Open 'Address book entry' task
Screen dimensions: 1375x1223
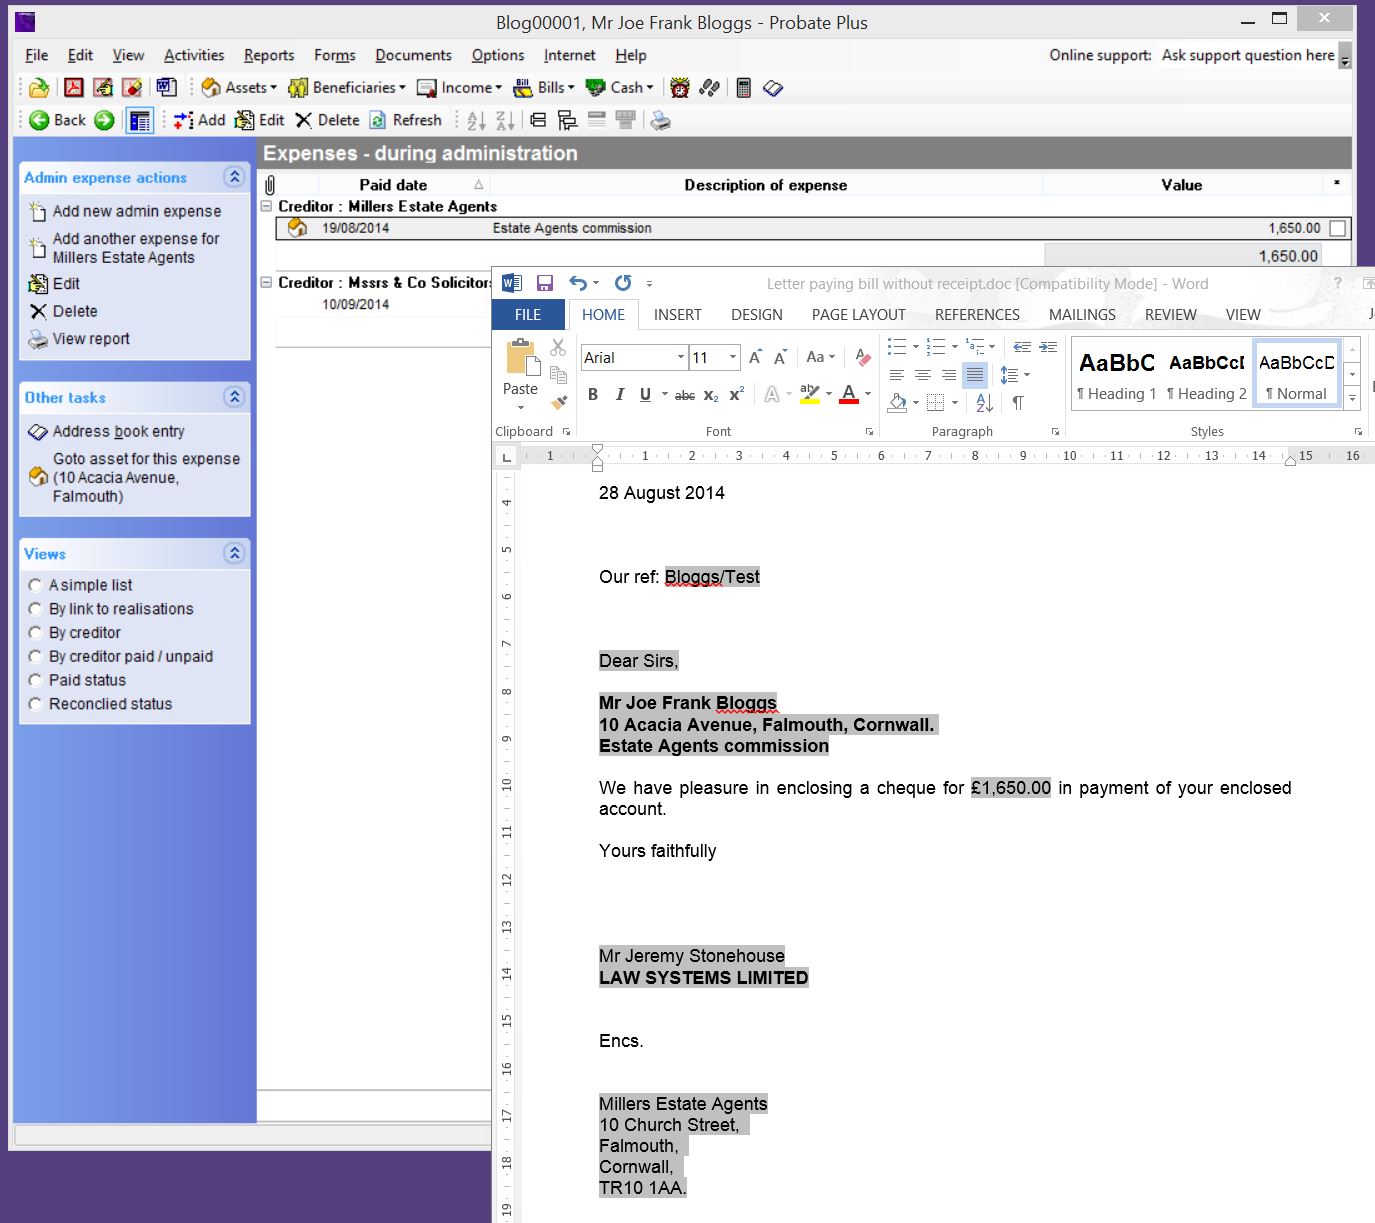click(118, 431)
